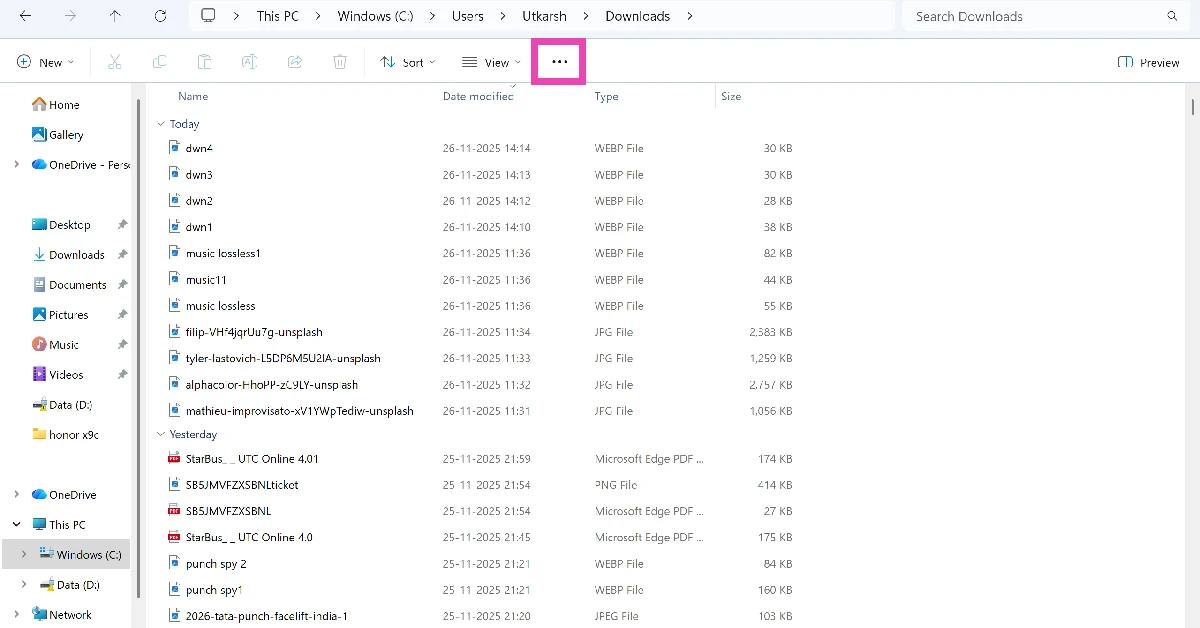Screen dimensions: 1200x628
Task: Open the See more ellipsis menu
Action: click(558, 61)
